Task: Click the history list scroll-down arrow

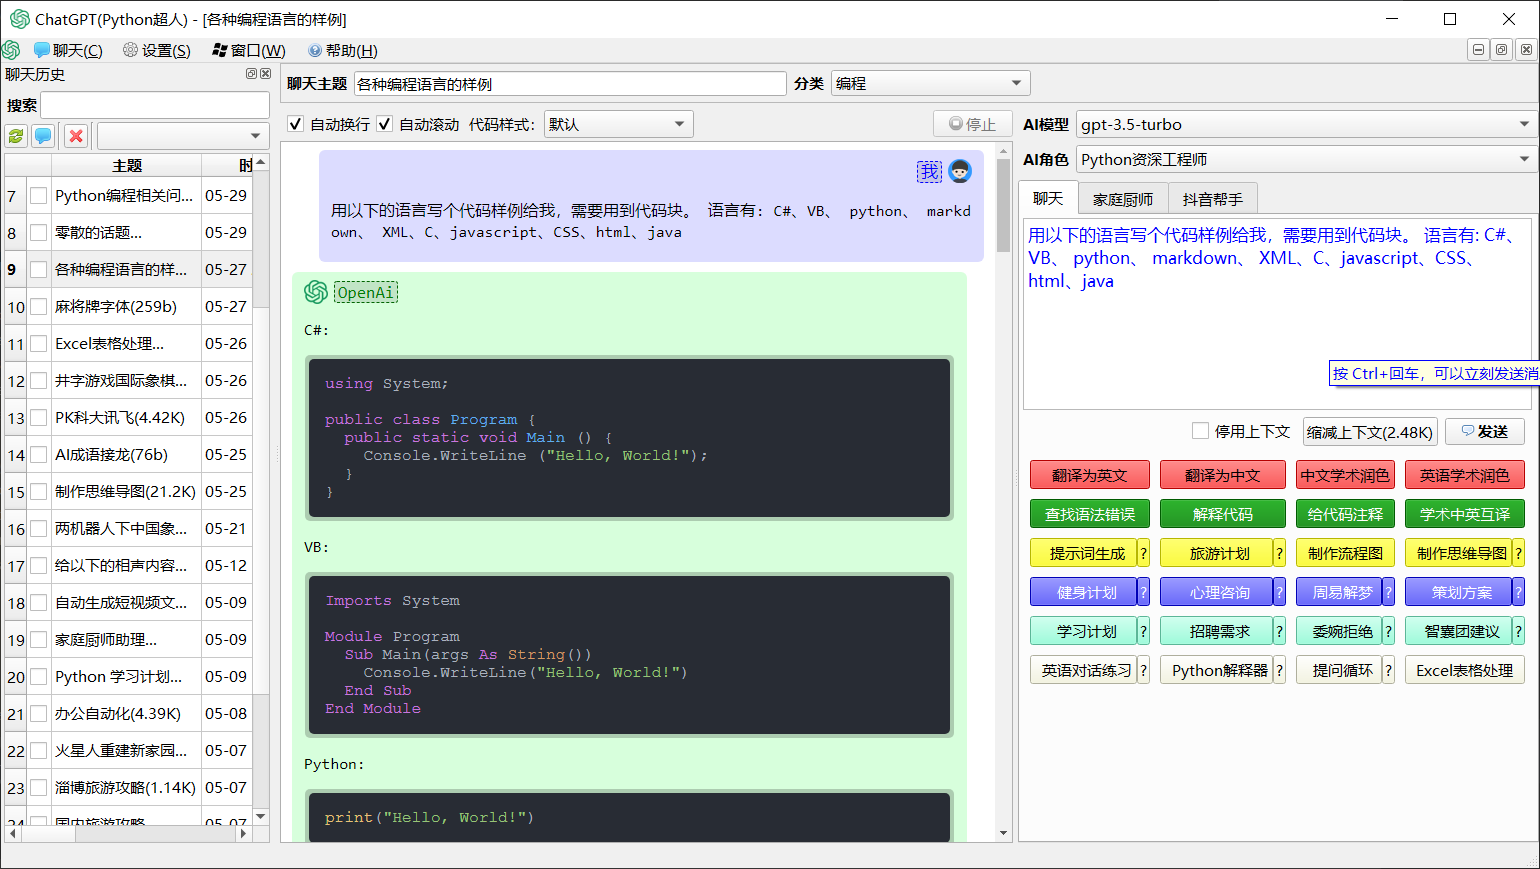Action: [x=261, y=816]
